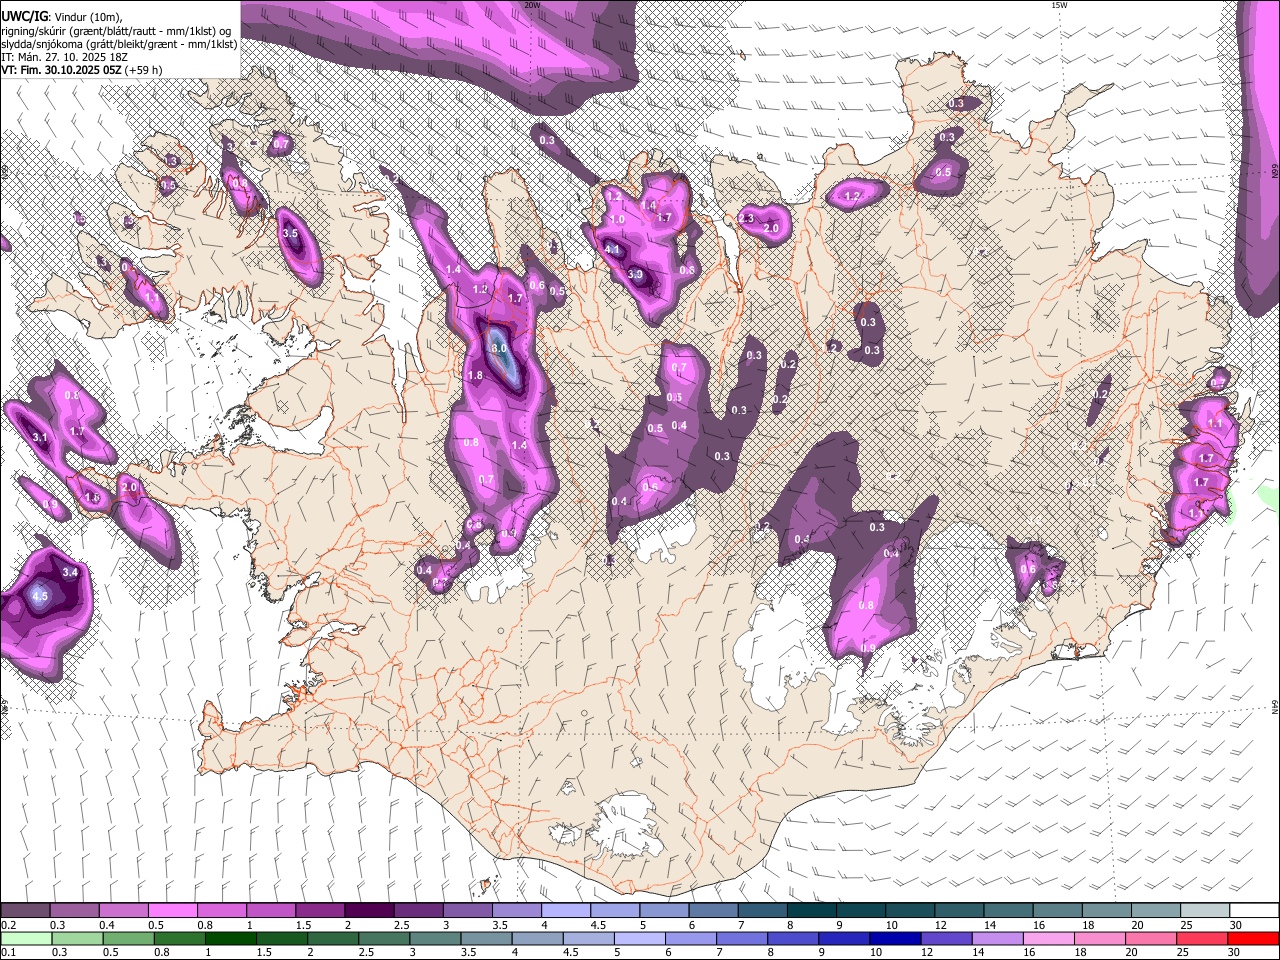The width and height of the screenshot is (1280, 960).
Task: Click the violet swatch labeled 12 in the lower legend row
Action: (x=947, y=938)
